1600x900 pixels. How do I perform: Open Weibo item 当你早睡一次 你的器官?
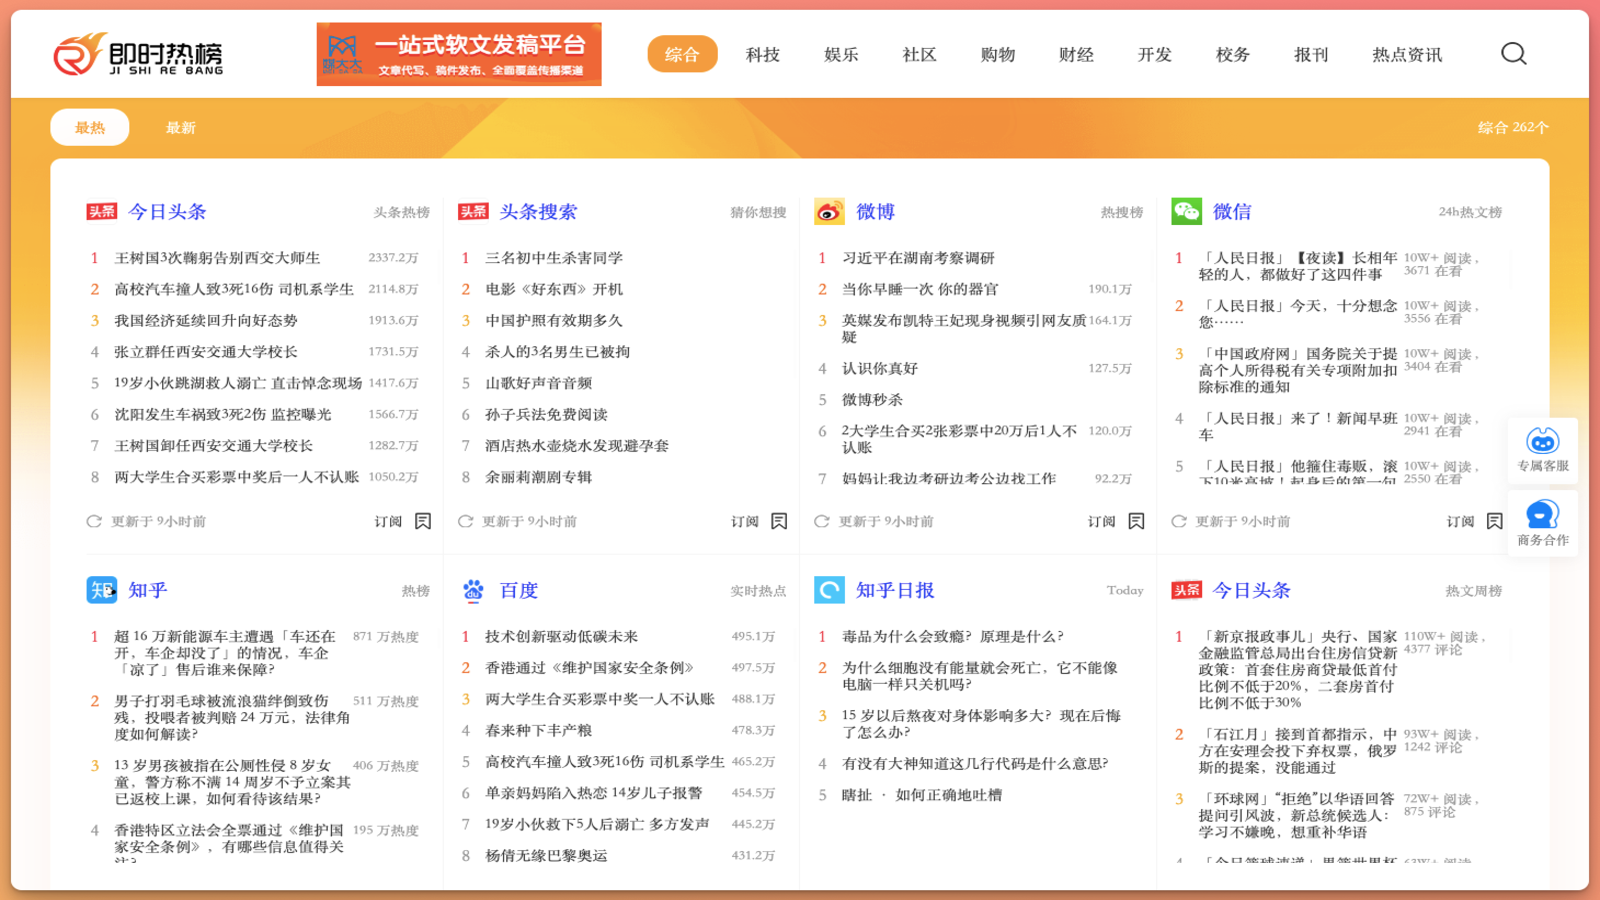coord(920,289)
